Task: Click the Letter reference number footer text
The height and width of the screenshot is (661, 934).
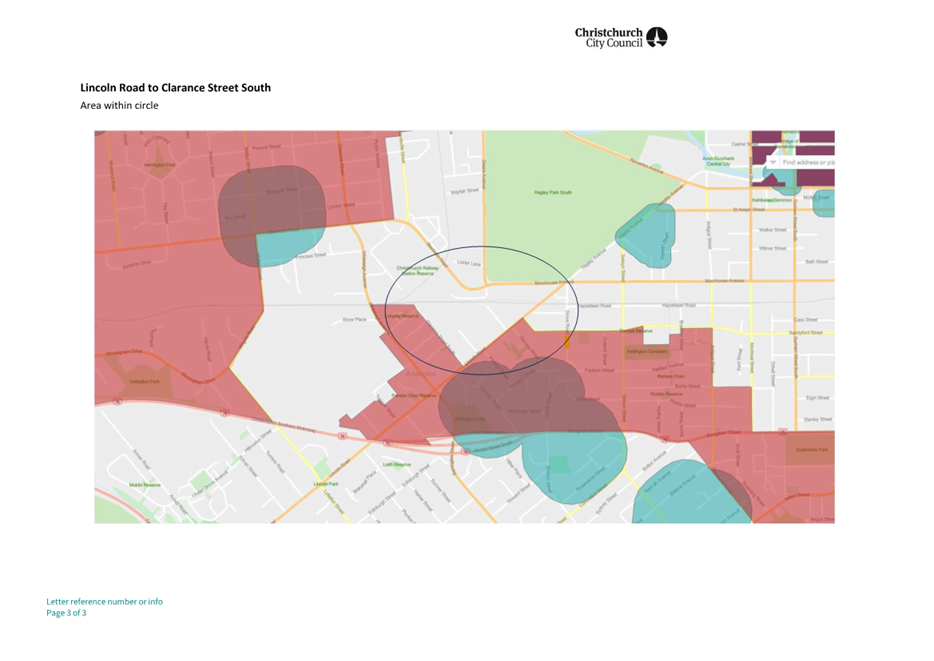Action: tap(104, 601)
